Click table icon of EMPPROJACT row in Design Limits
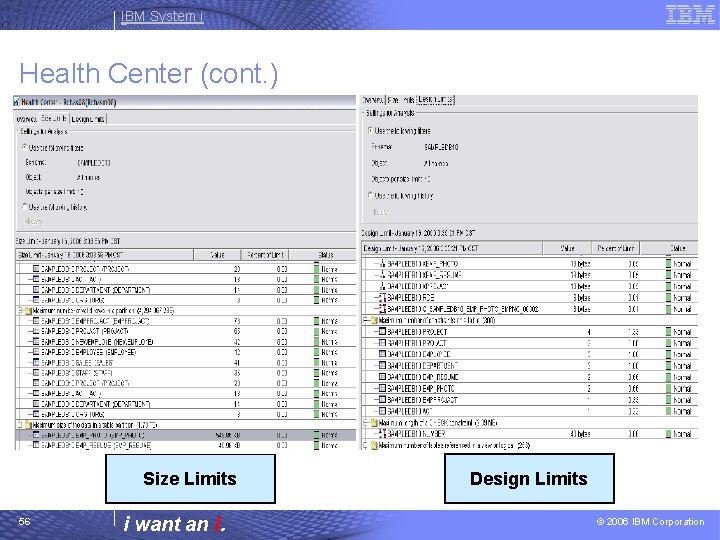Viewport: 720px width, 540px height. tap(382, 399)
